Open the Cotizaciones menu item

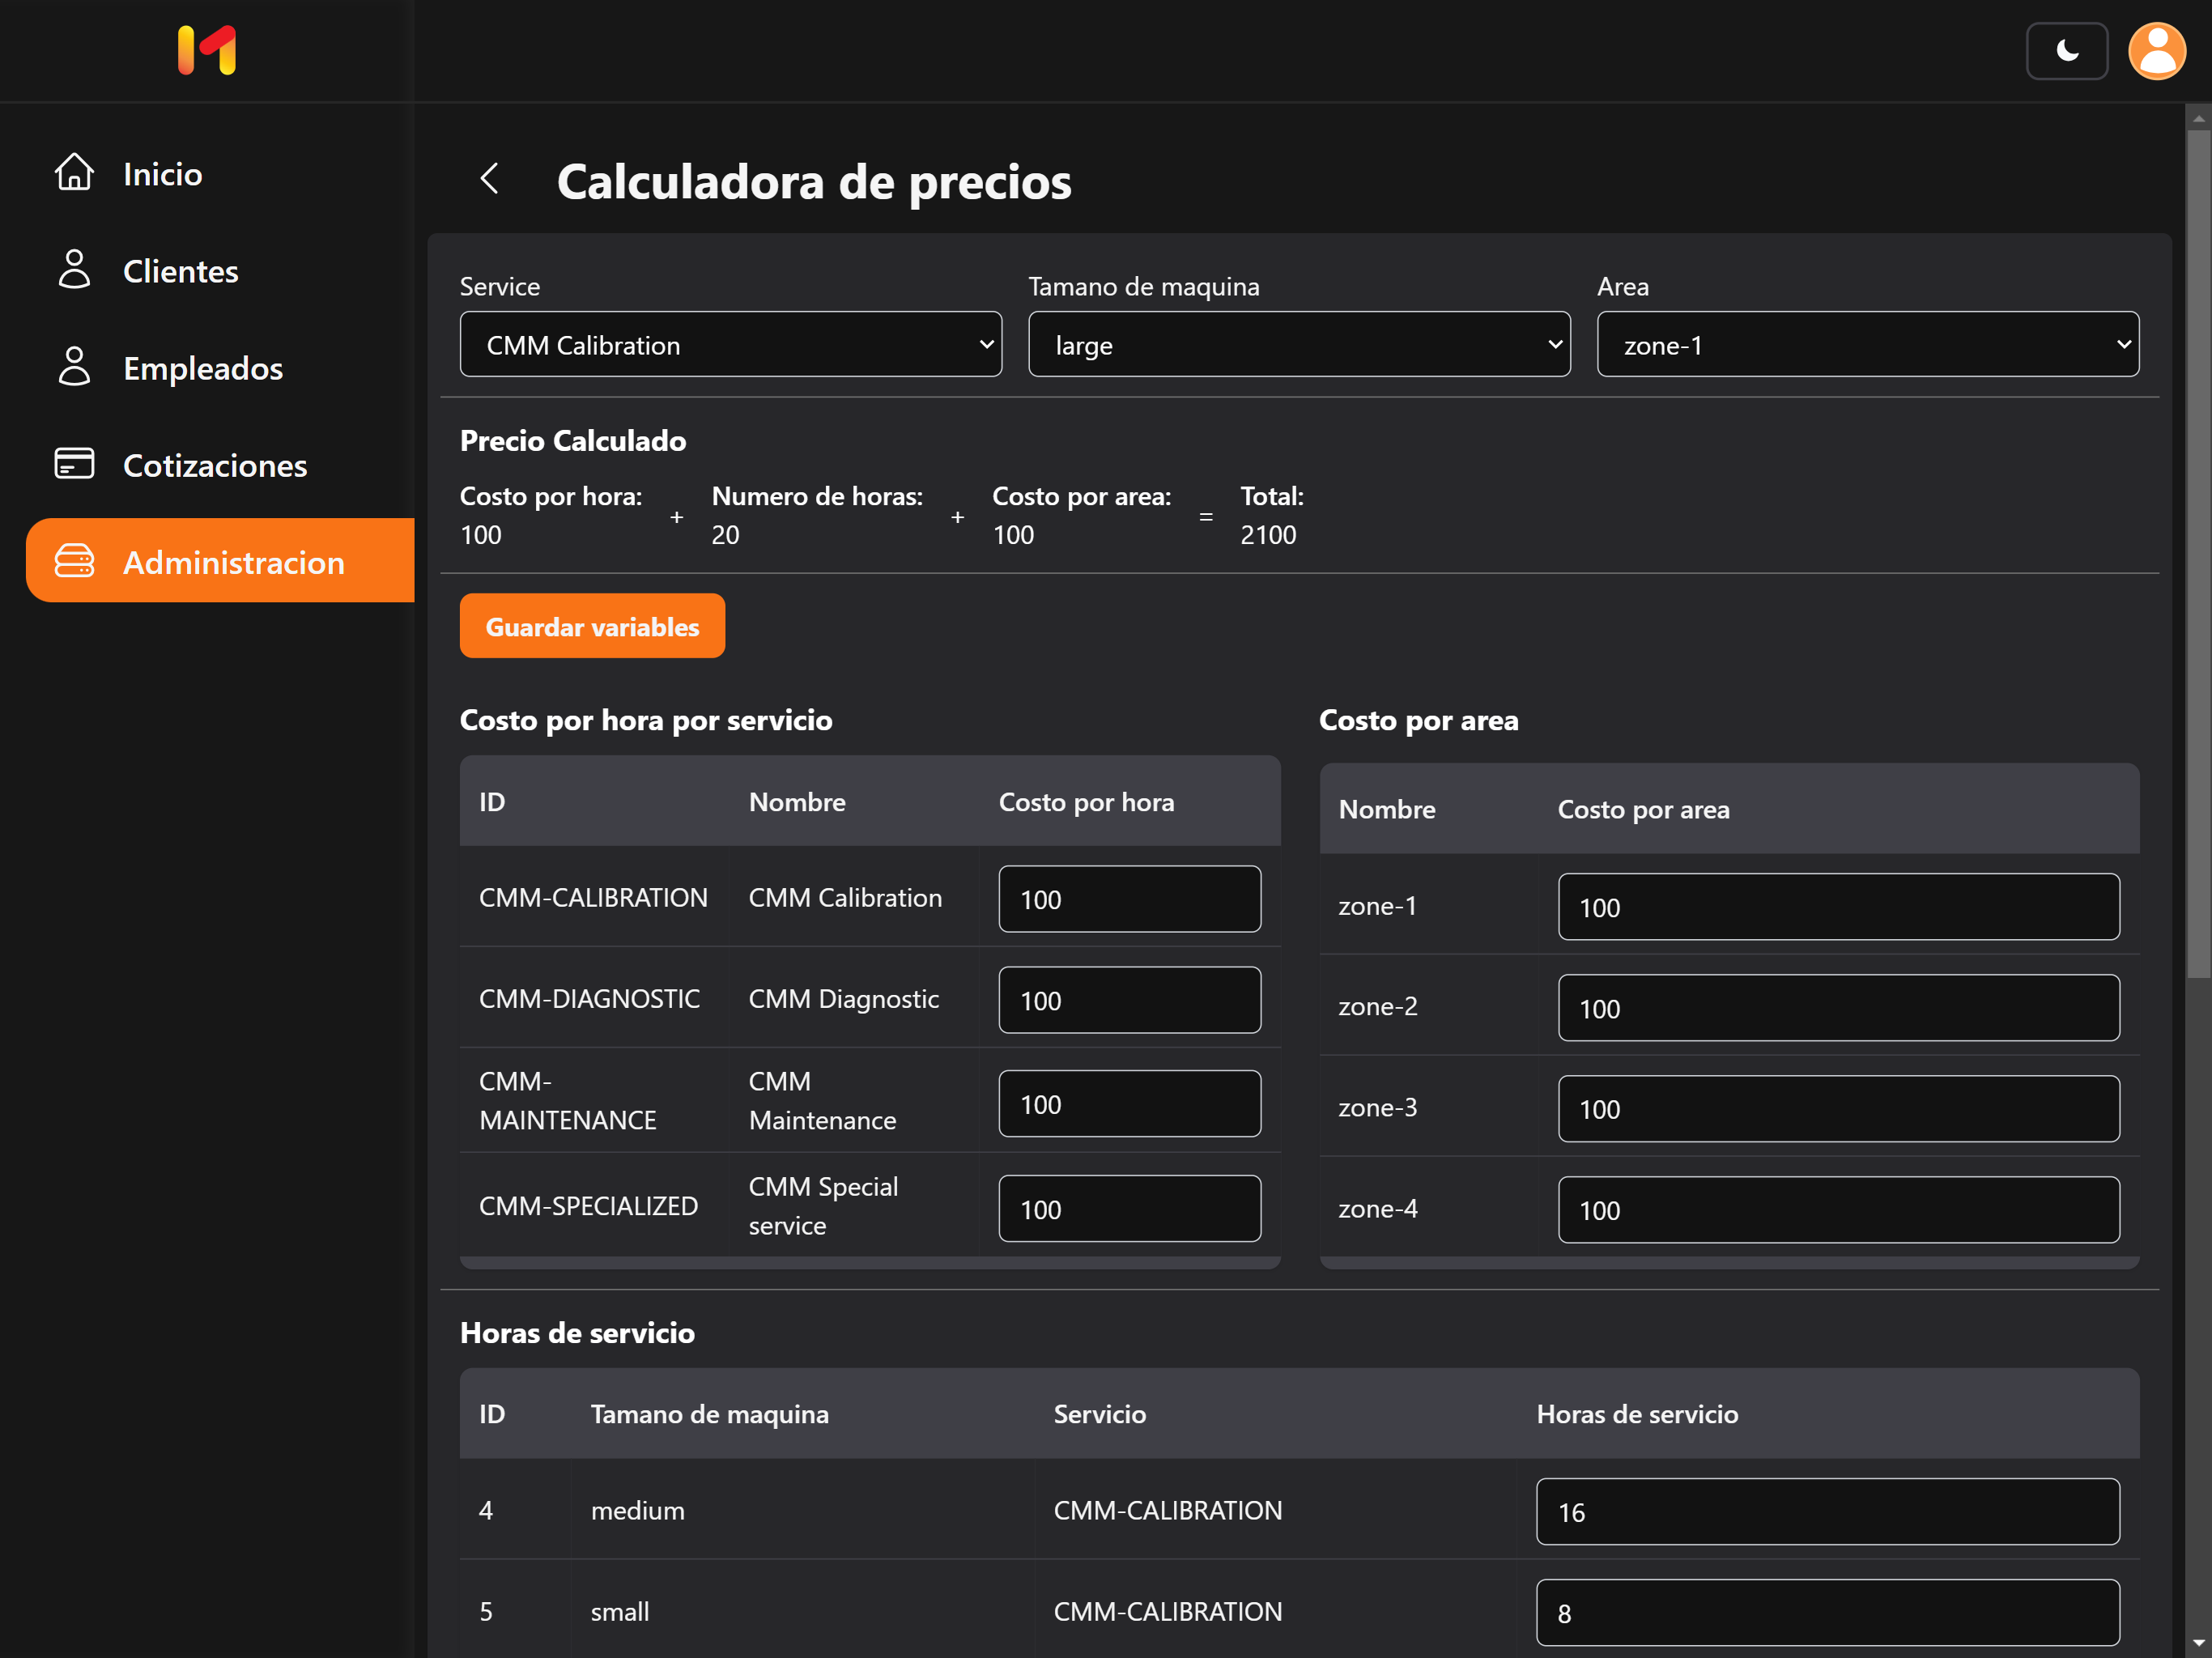(220, 464)
